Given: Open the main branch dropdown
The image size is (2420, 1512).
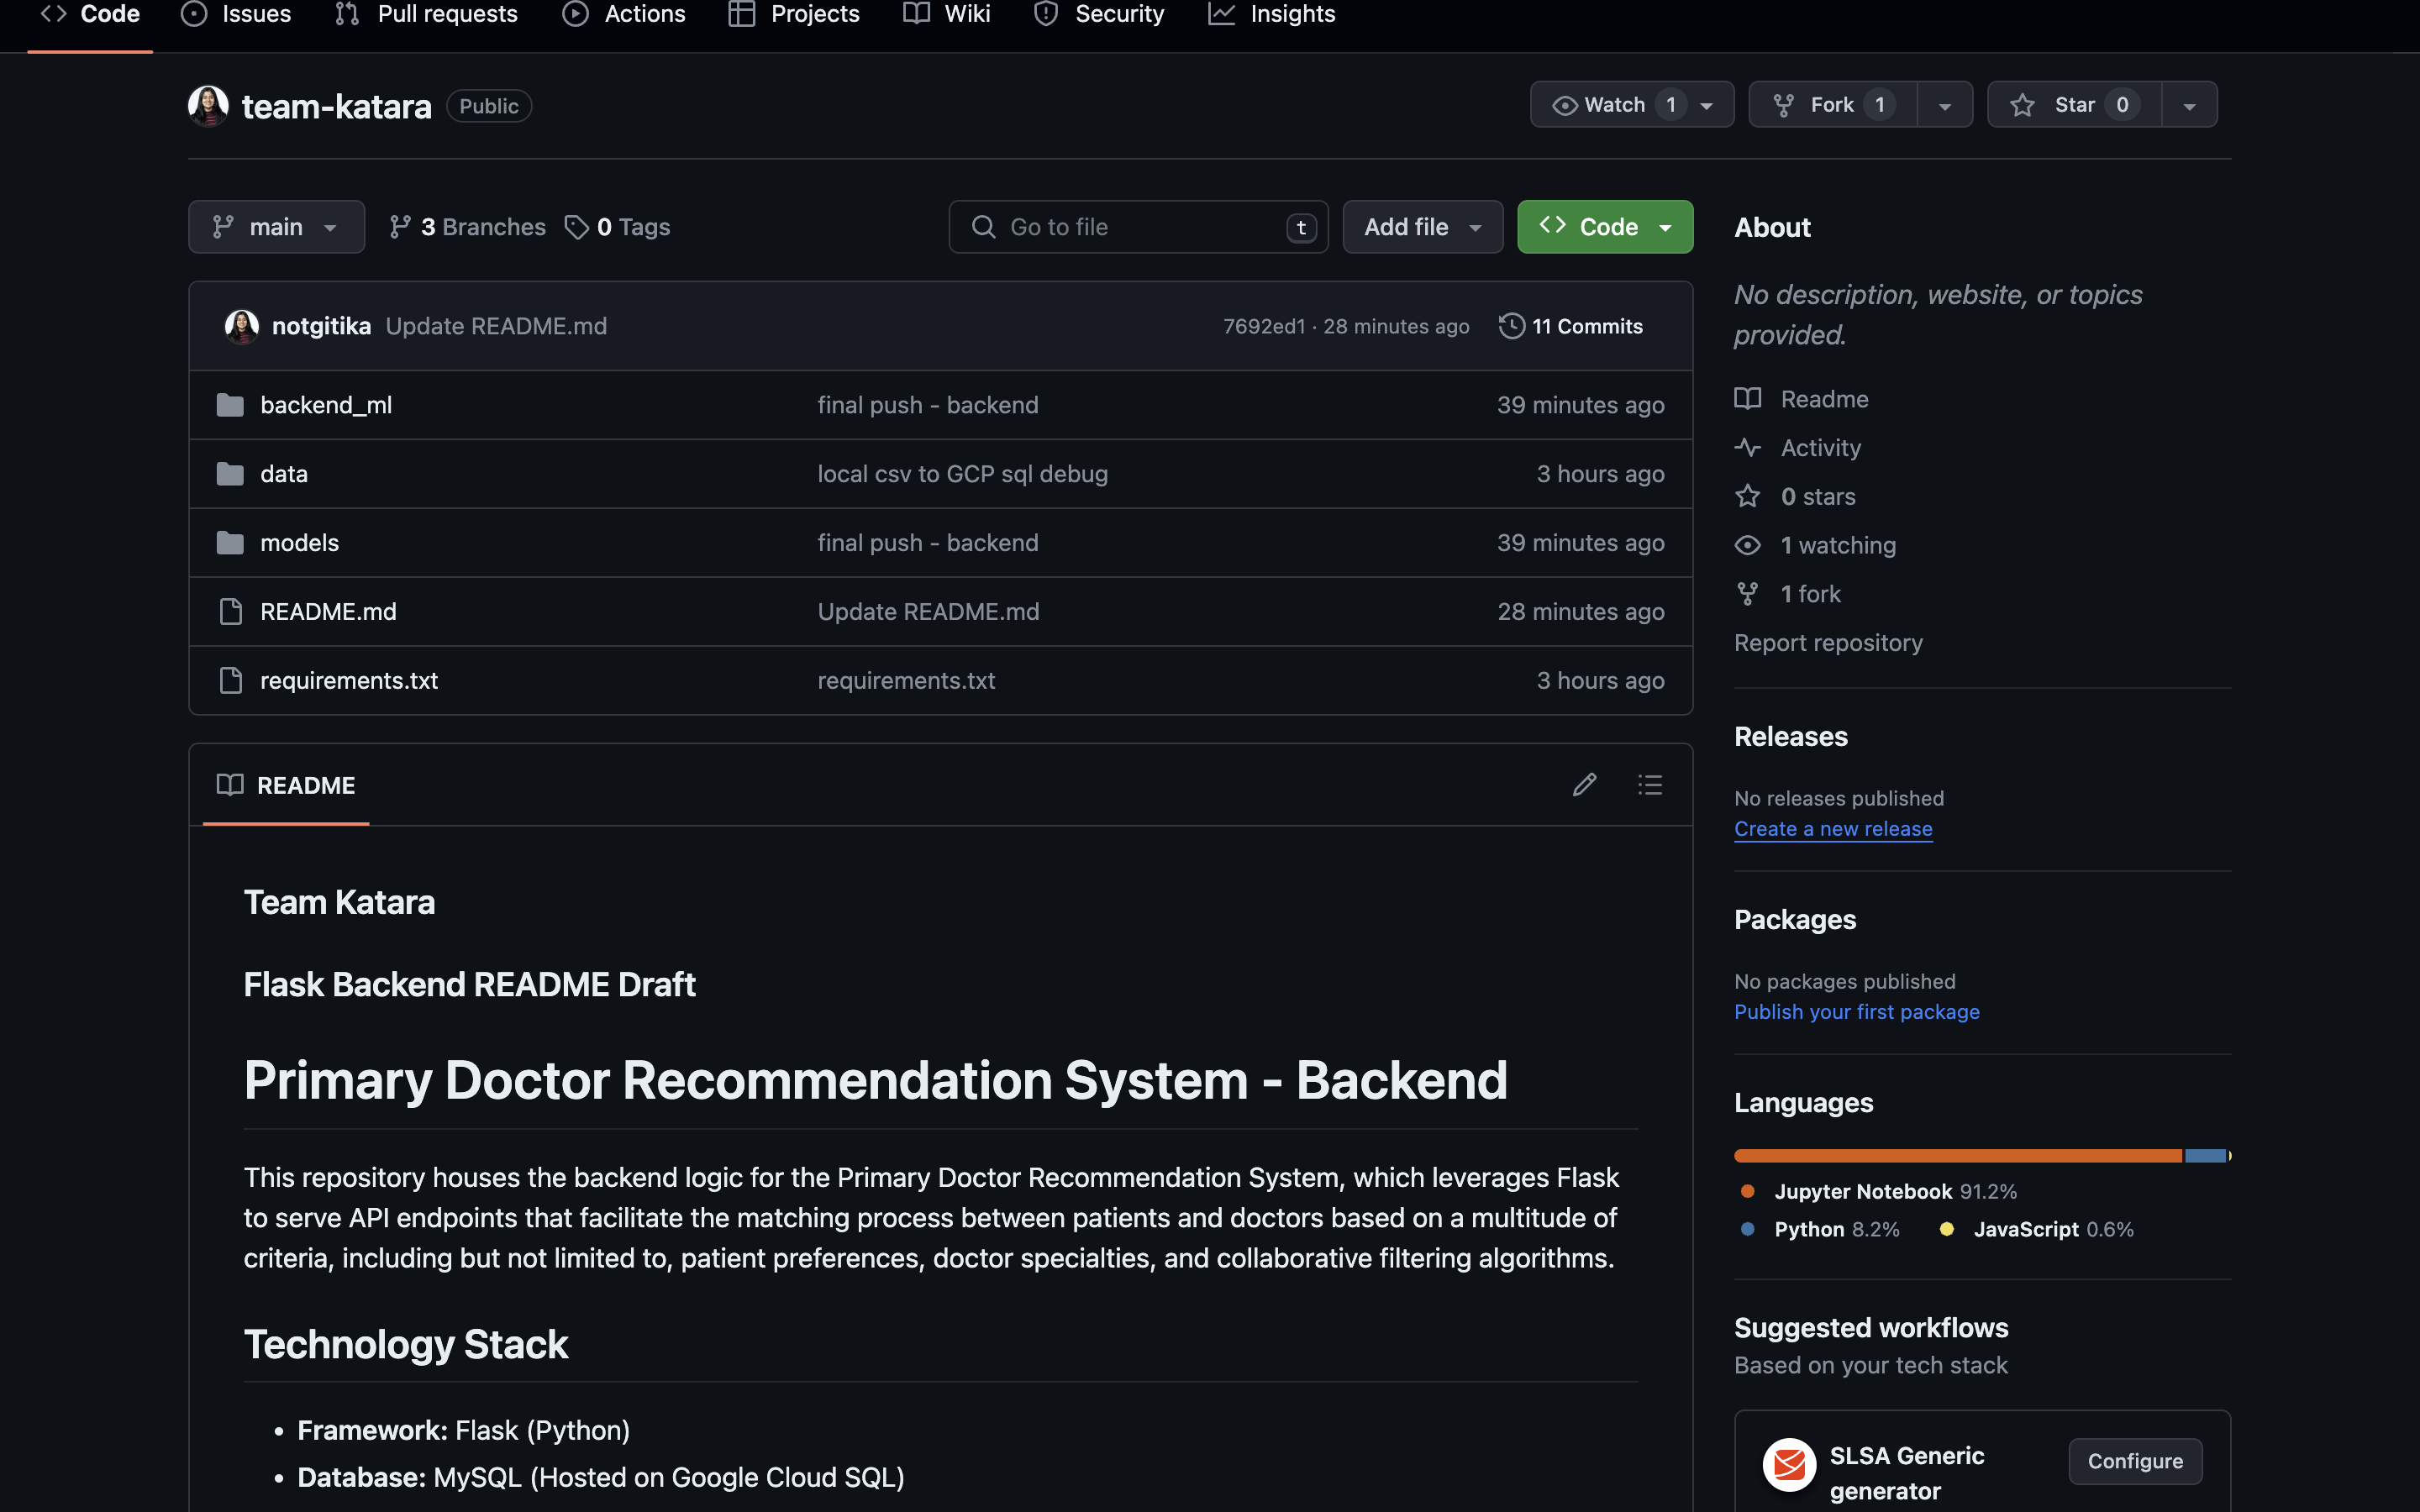Looking at the screenshot, I should click(x=276, y=227).
